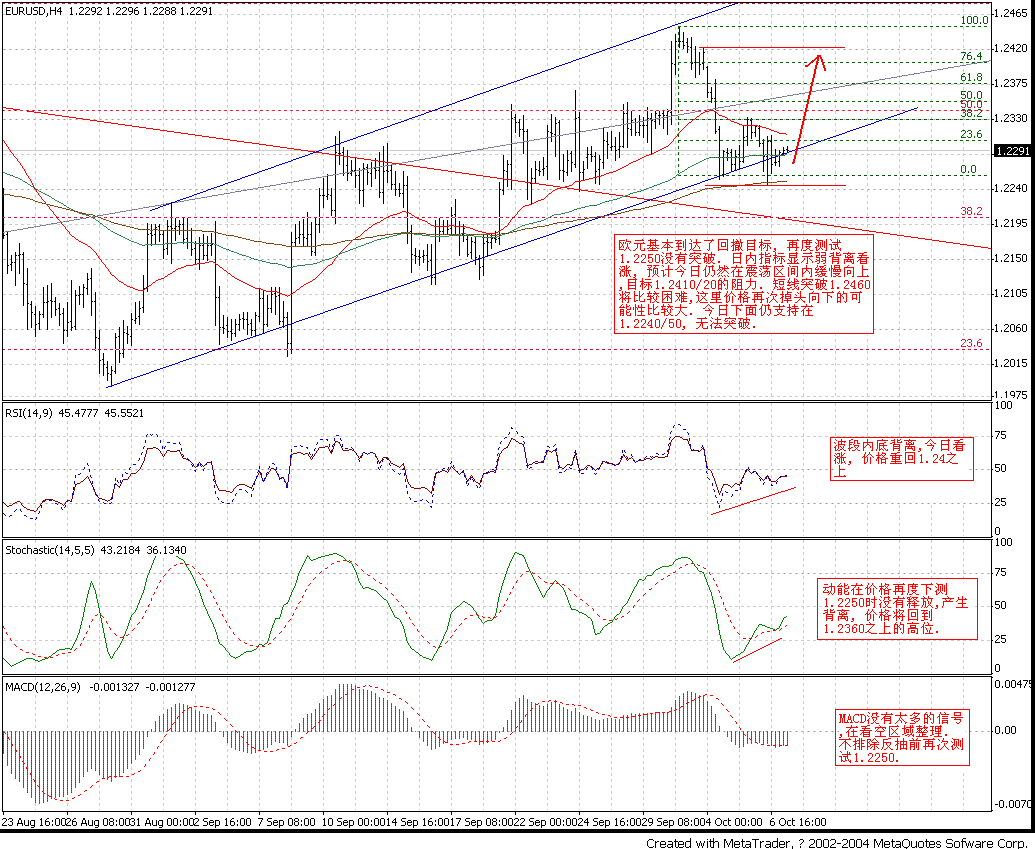Click the Stochastic(14,5,5) indicator label

pos(50,550)
